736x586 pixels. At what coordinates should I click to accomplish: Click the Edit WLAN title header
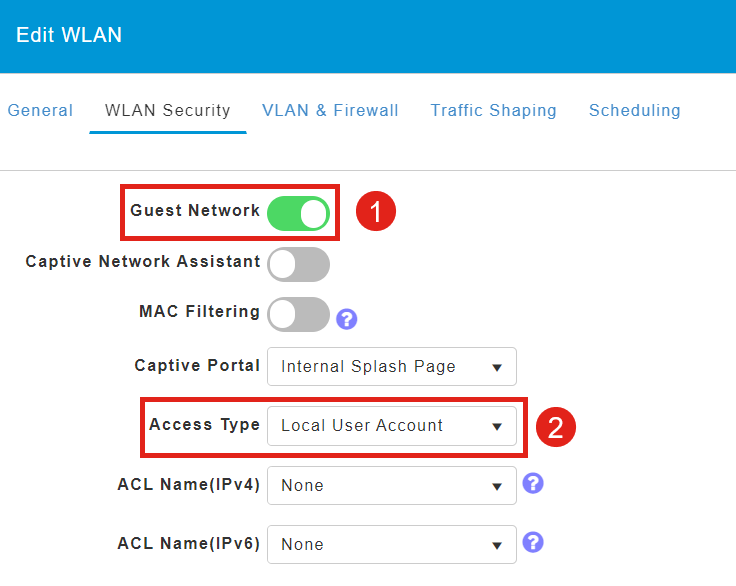click(69, 35)
